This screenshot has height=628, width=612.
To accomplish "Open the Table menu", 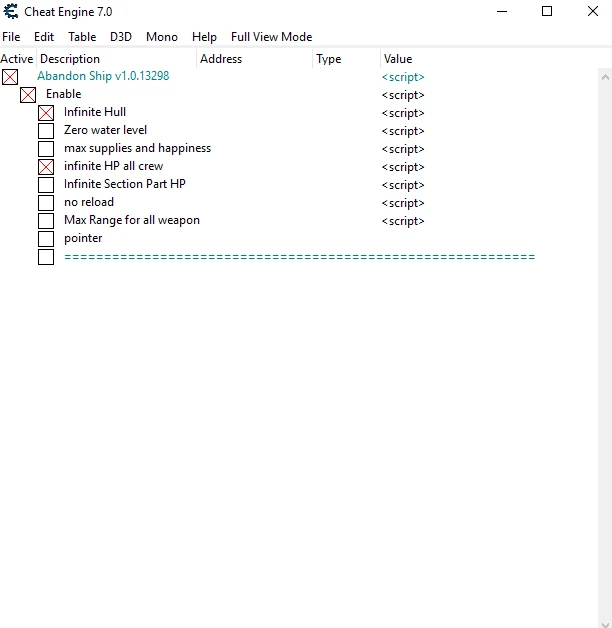I will pos(82,37).
